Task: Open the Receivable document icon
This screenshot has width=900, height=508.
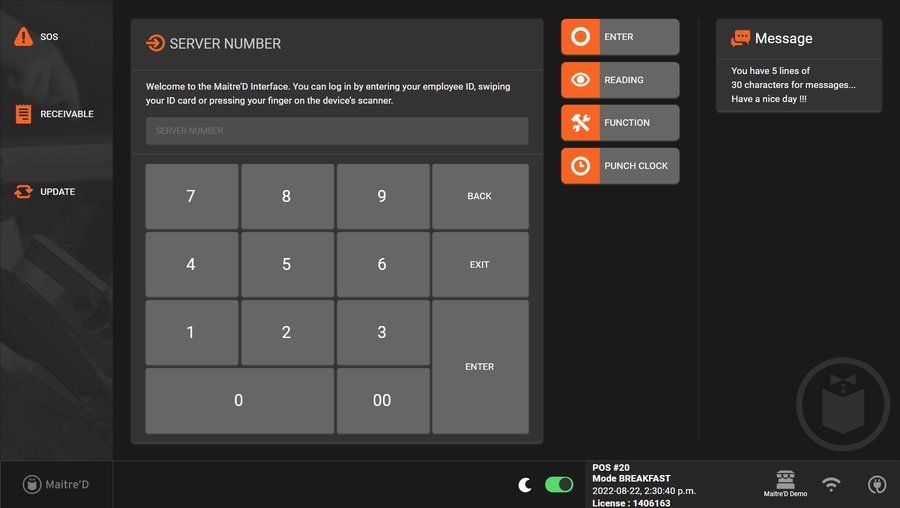Action: coord(23,114)
